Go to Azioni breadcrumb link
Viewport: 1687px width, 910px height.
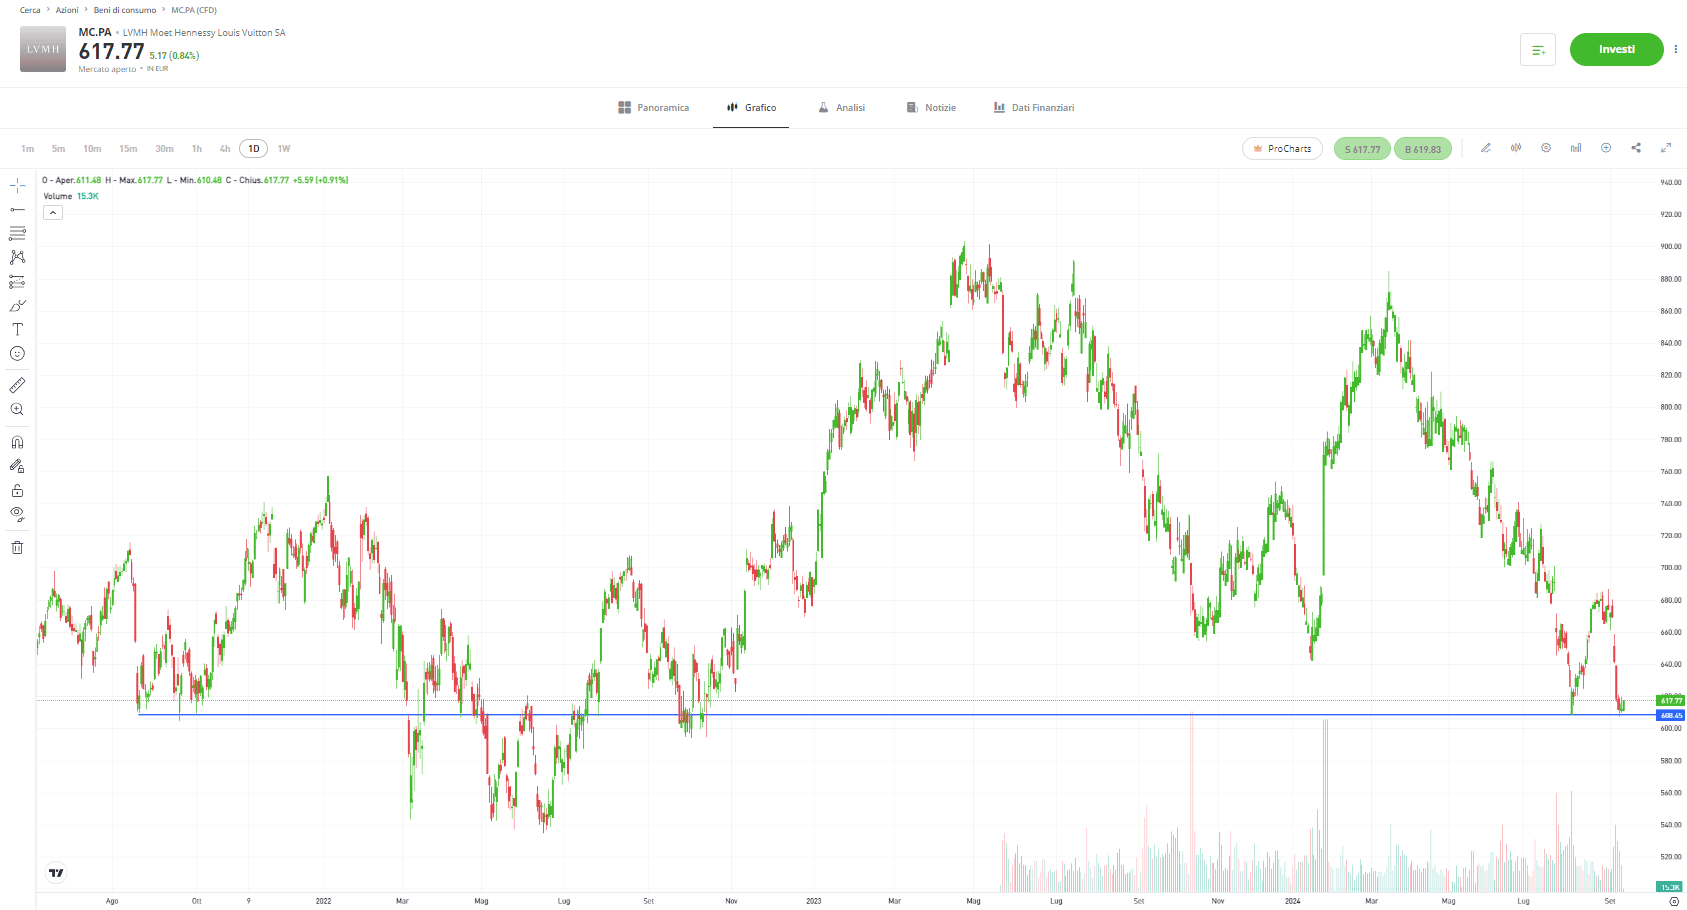point(67,10)
